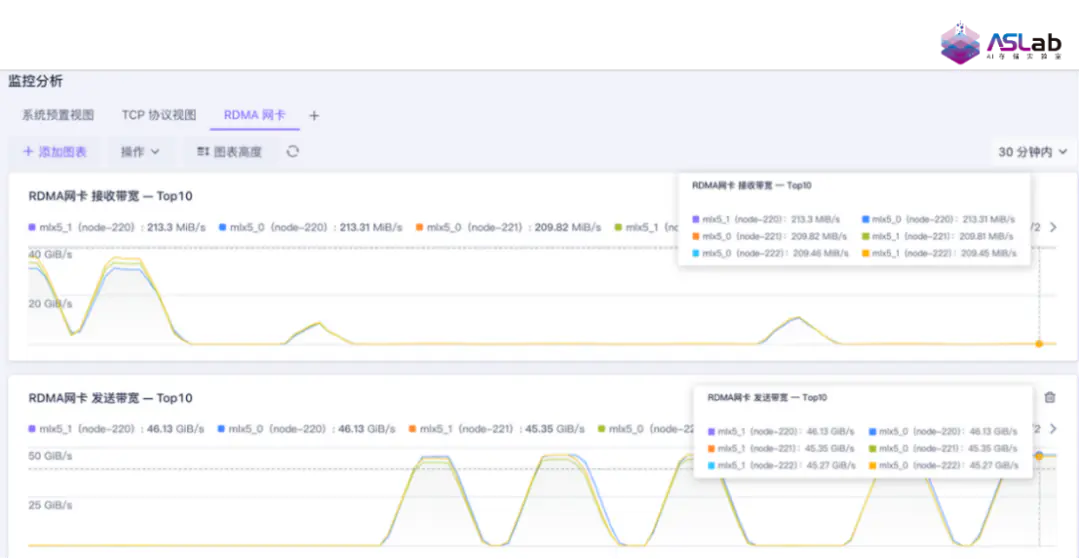
Task: Click tooltip entry mlx5_0 (node-221) 45.35 GiB/s
Action: (944, 448)
